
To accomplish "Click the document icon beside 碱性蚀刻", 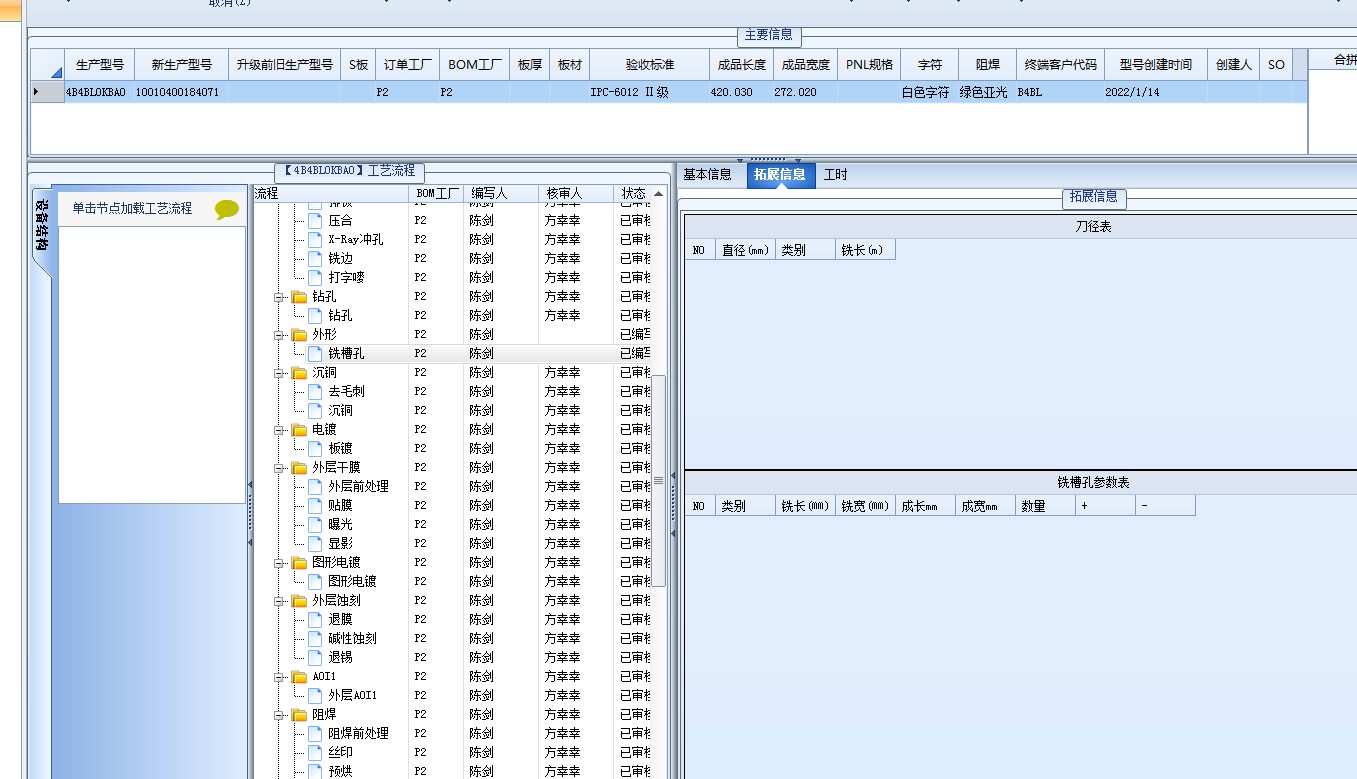I will 315,638.
